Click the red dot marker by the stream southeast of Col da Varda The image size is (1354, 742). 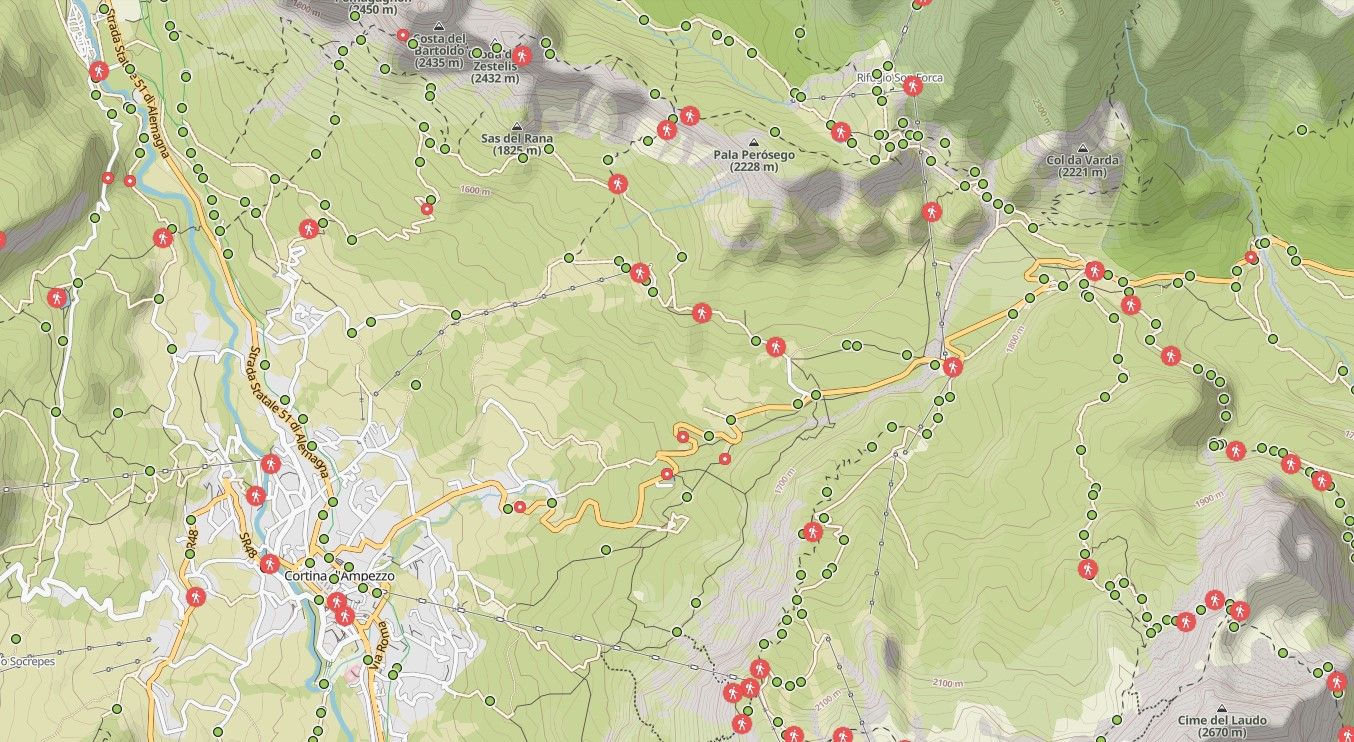point(1251,258)
